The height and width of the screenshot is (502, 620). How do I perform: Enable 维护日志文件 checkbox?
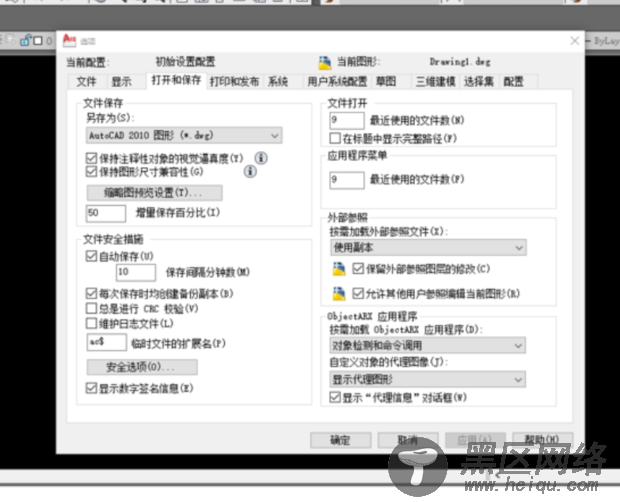(91, 323)
